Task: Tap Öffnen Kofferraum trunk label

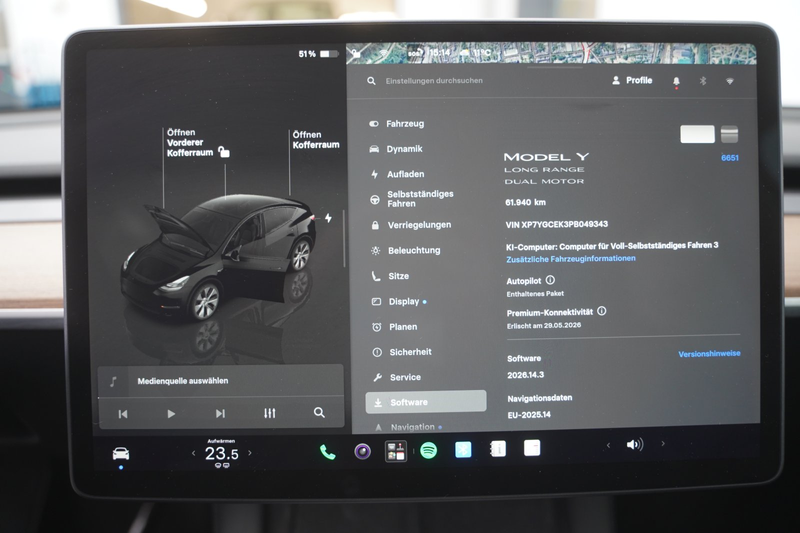Action: point(316,140)
